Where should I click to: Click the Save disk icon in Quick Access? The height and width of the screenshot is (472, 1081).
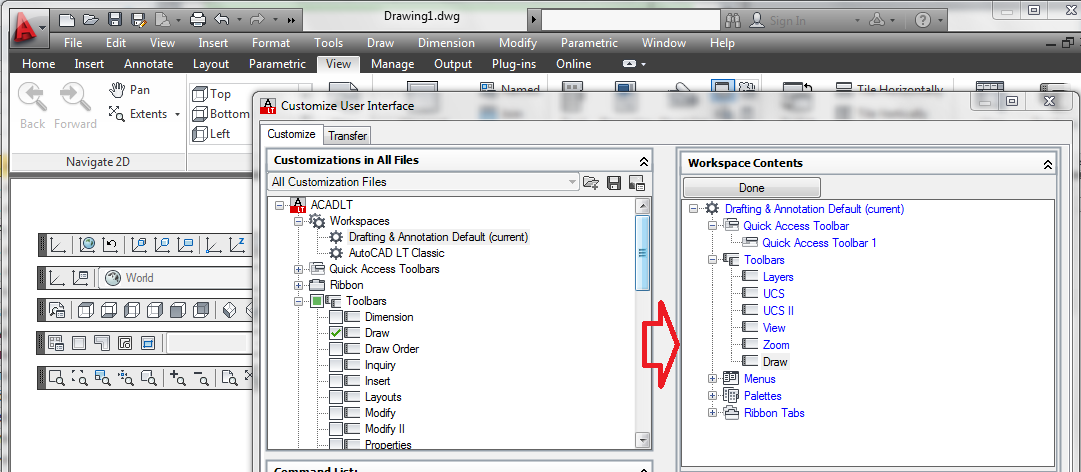coord(114,19)
